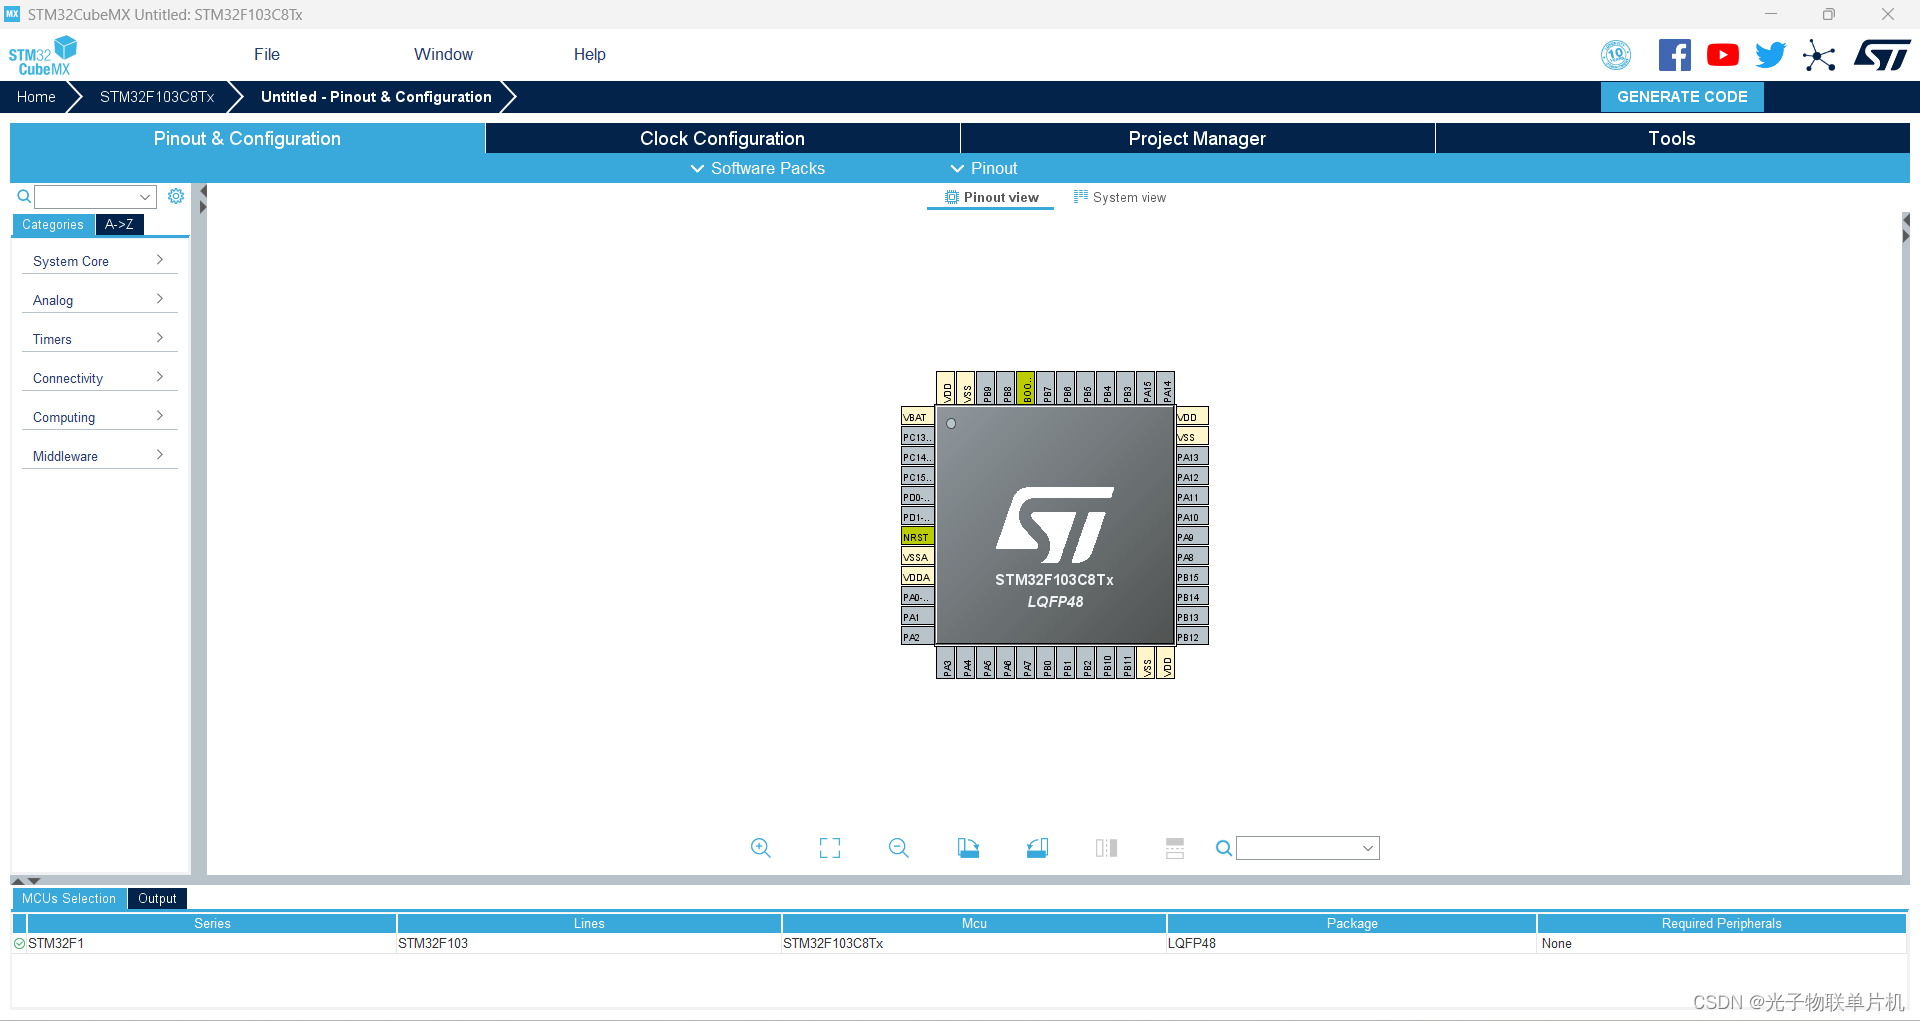Open the ST Twitter icon
The image size is (1920, 1021).
[x=1770, y=55]
